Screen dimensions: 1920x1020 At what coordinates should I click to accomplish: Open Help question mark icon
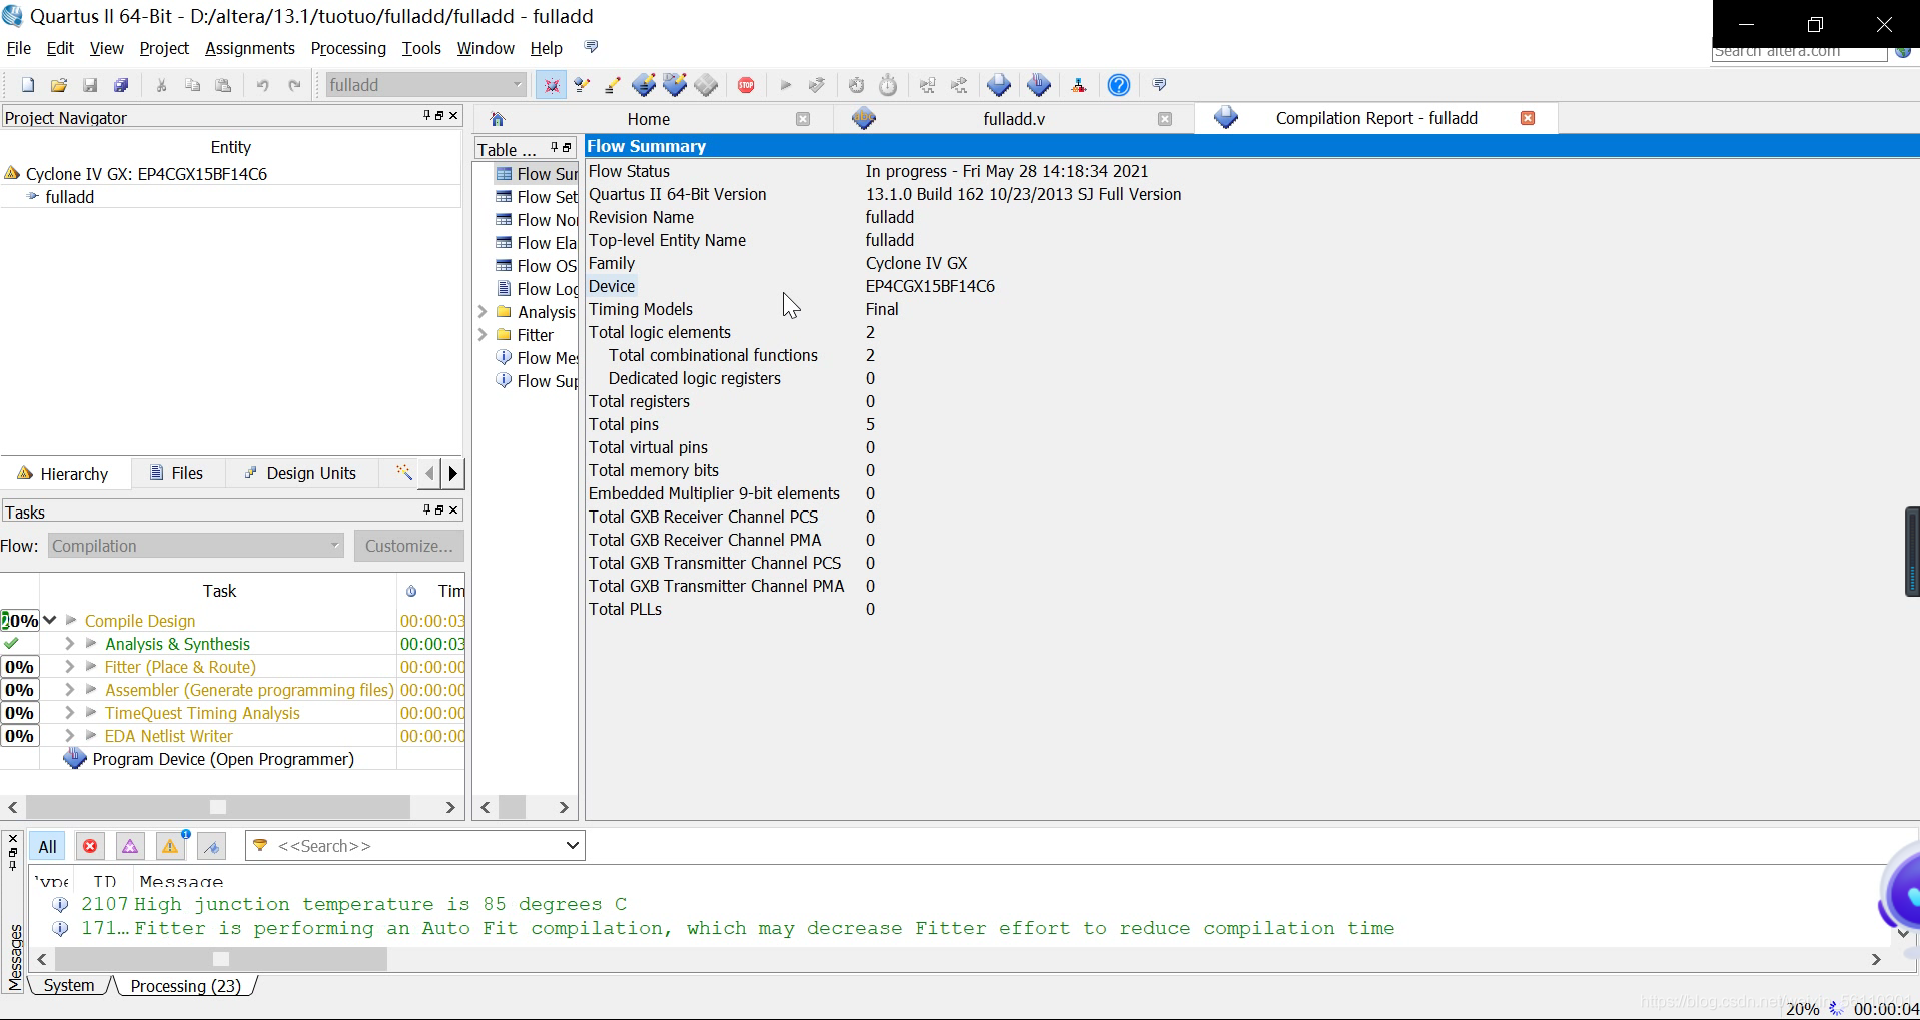(x=1119, y=85)
